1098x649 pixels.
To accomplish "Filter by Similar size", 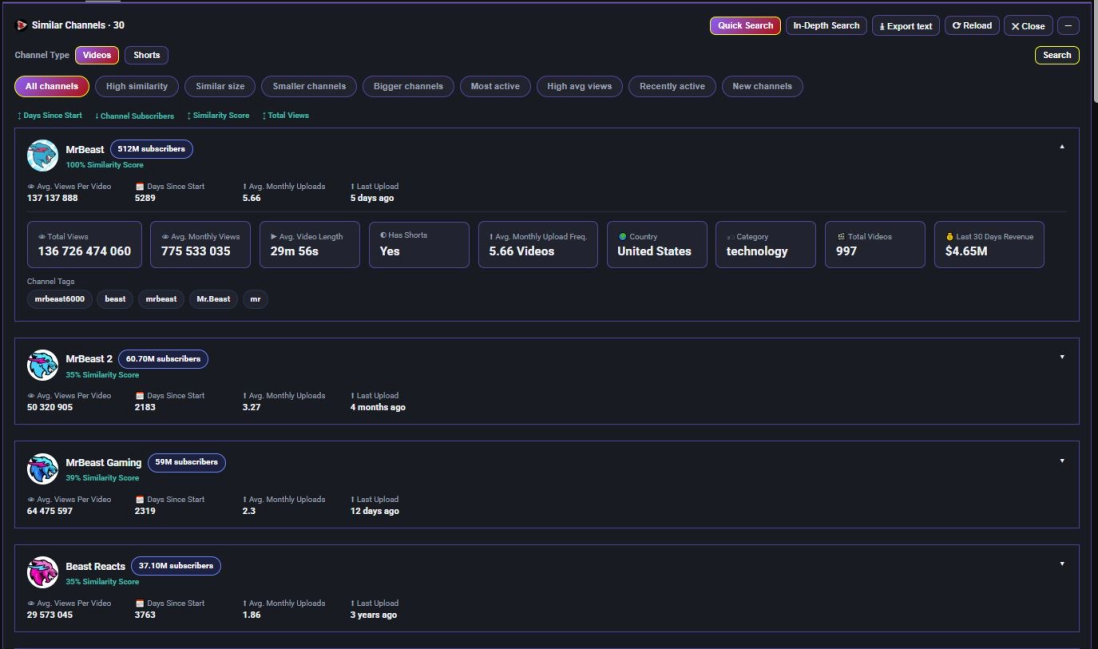I will 220,86.
